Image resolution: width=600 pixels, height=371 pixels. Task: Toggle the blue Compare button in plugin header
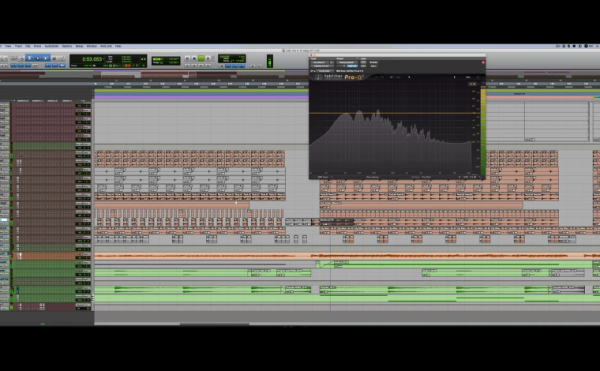click(x=352, y=66)
